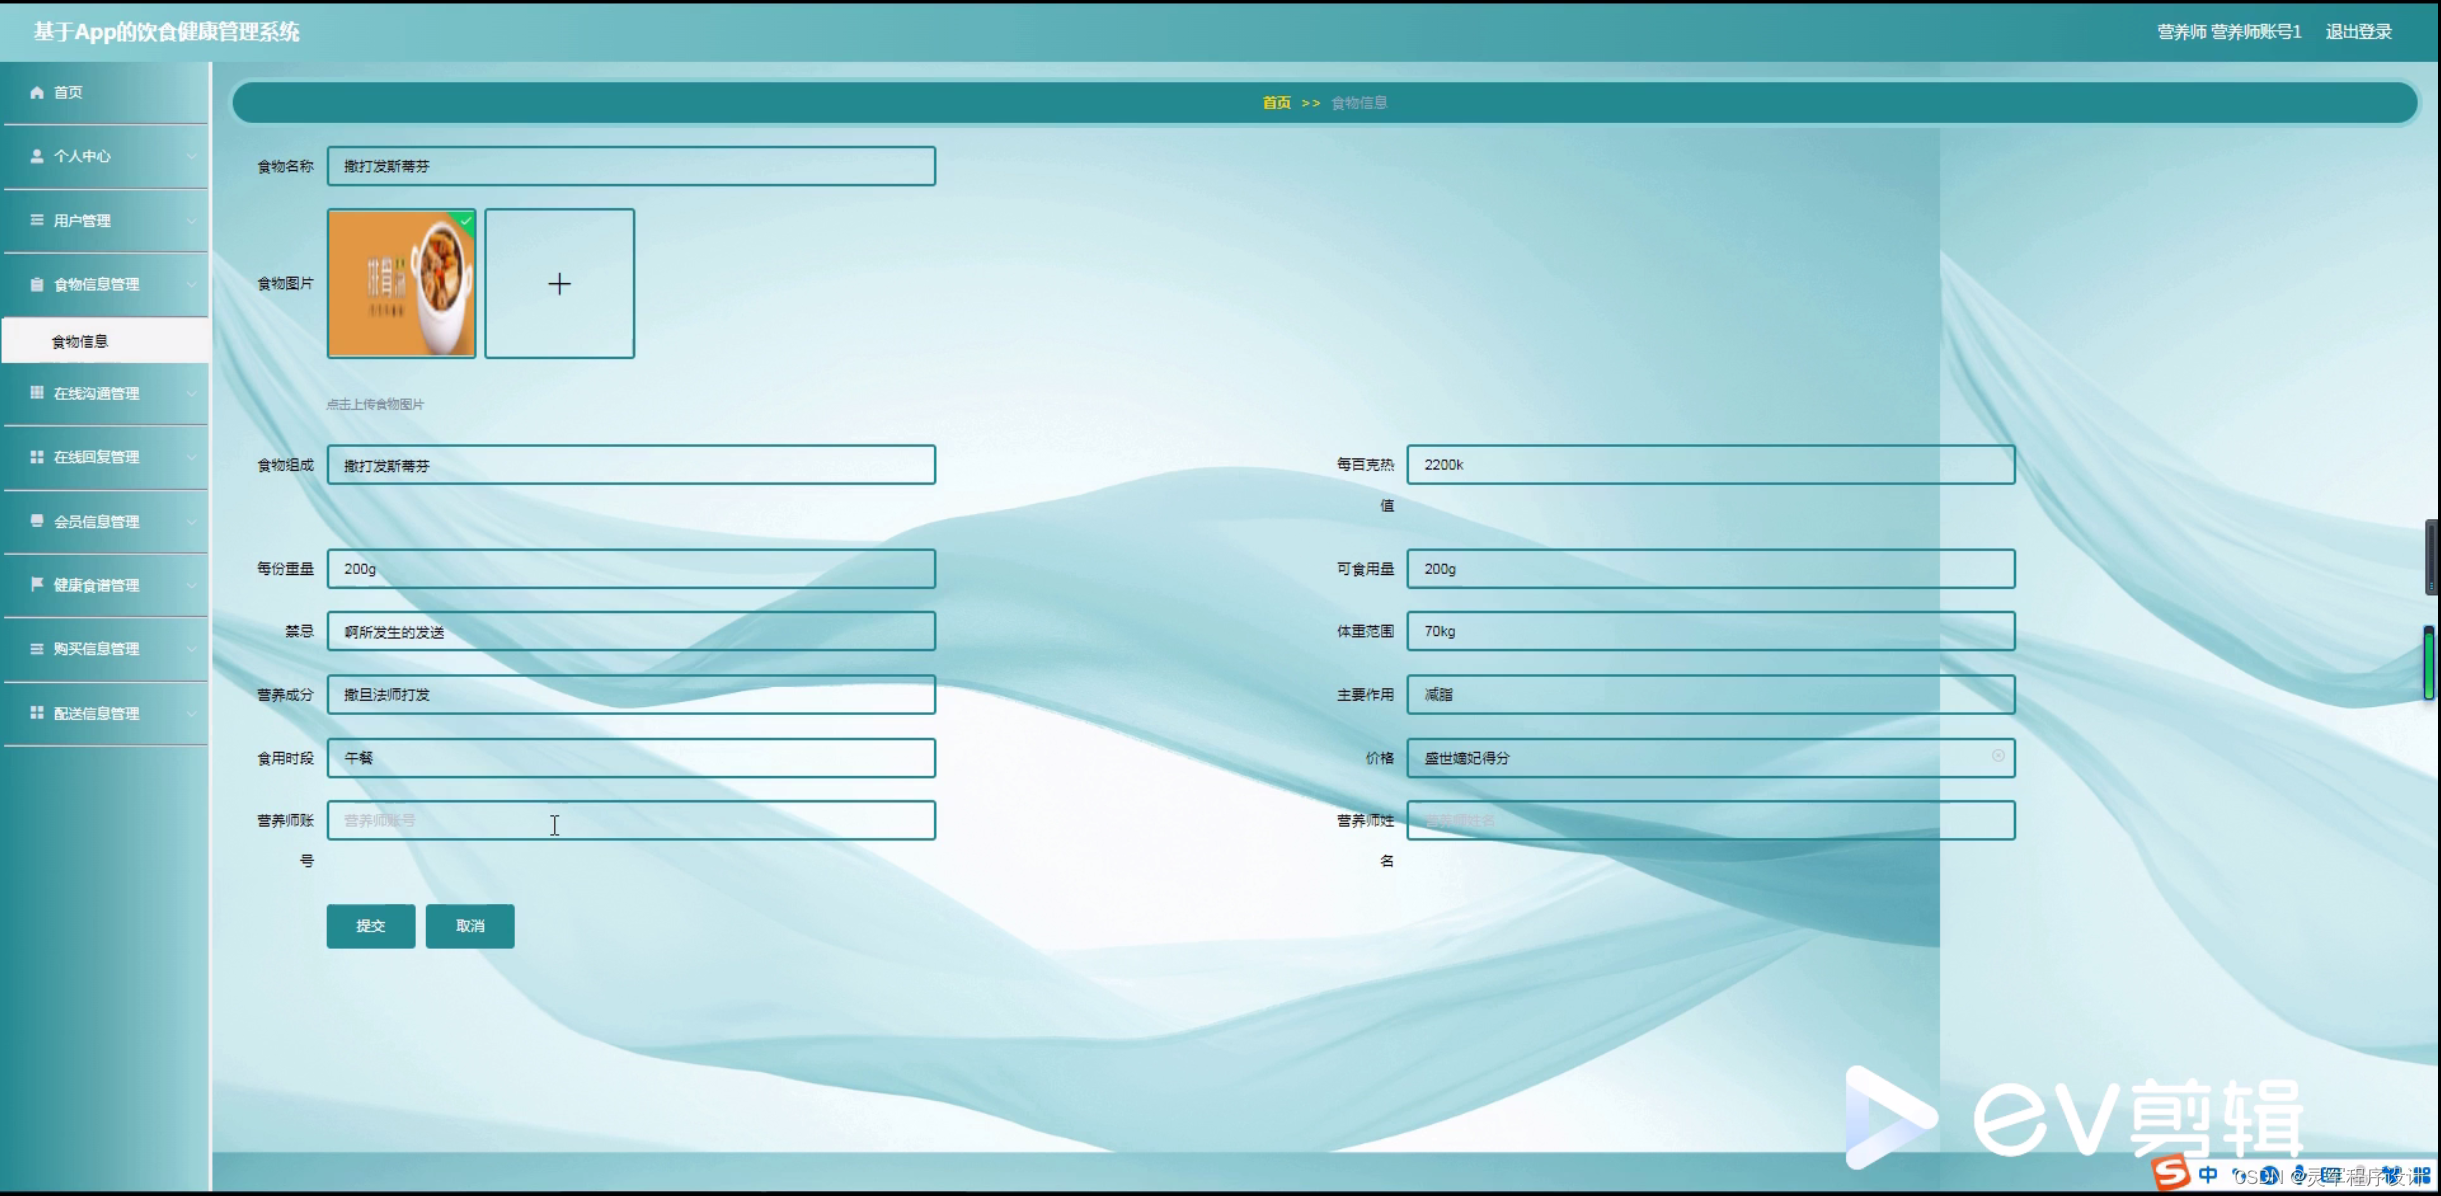
Task: Click 退出登录 to log out
Action: [2358, 32]
